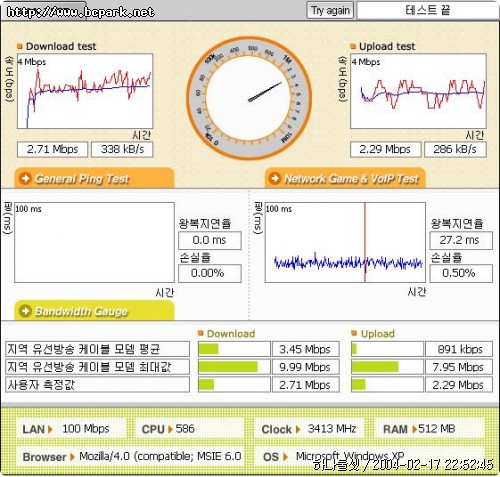Click the arrow icon on Network Game & VoIP Test
Screen dimensions: 500x477
(275, 178)
